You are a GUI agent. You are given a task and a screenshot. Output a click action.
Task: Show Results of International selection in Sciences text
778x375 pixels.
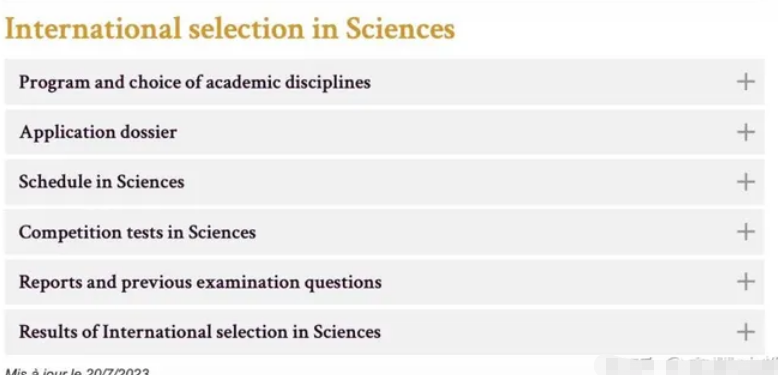click(199, 332)
